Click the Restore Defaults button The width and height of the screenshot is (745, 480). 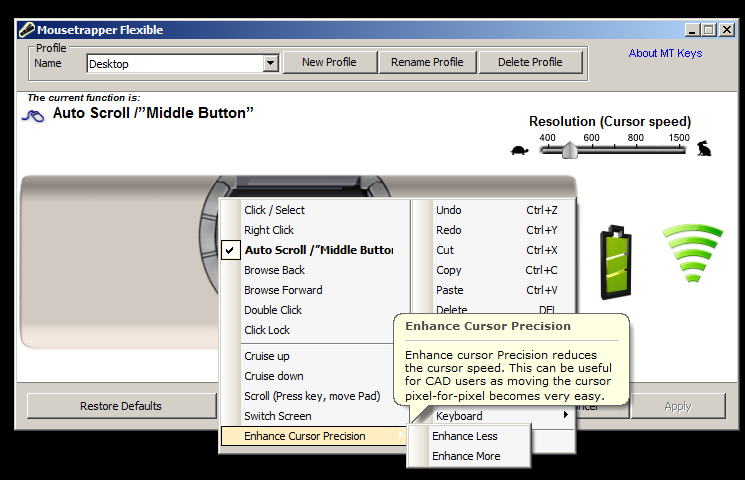pos(121,406)
